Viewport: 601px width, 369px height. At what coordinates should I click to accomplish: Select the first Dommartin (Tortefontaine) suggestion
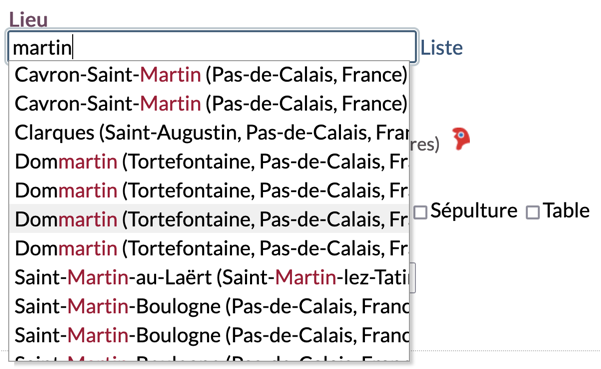click(209, 161)
